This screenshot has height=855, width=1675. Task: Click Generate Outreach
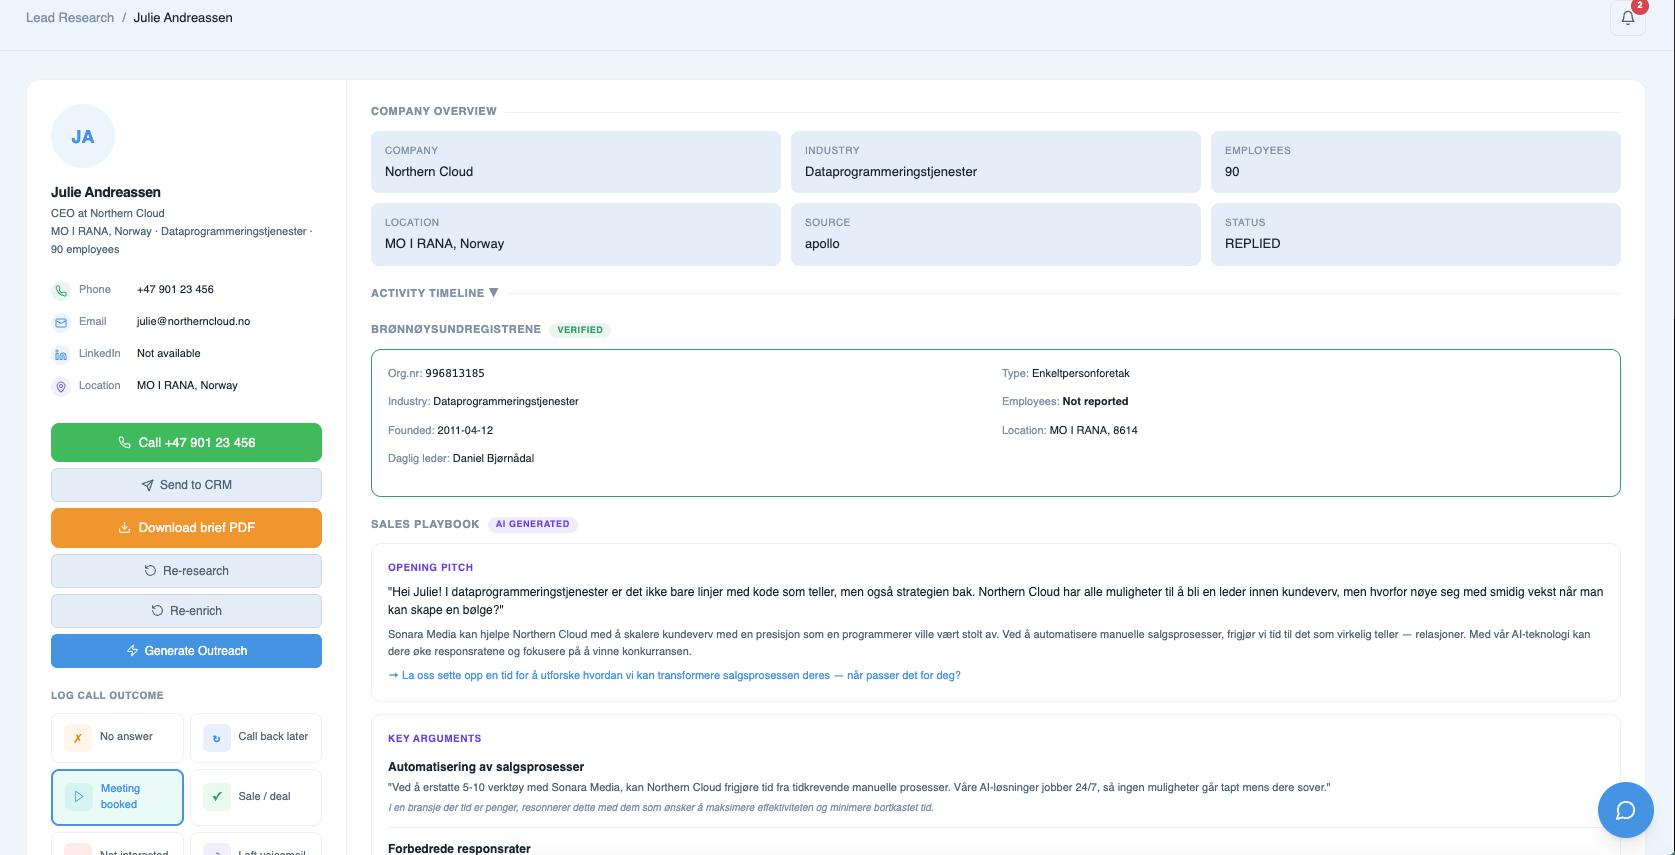[186, 651]
